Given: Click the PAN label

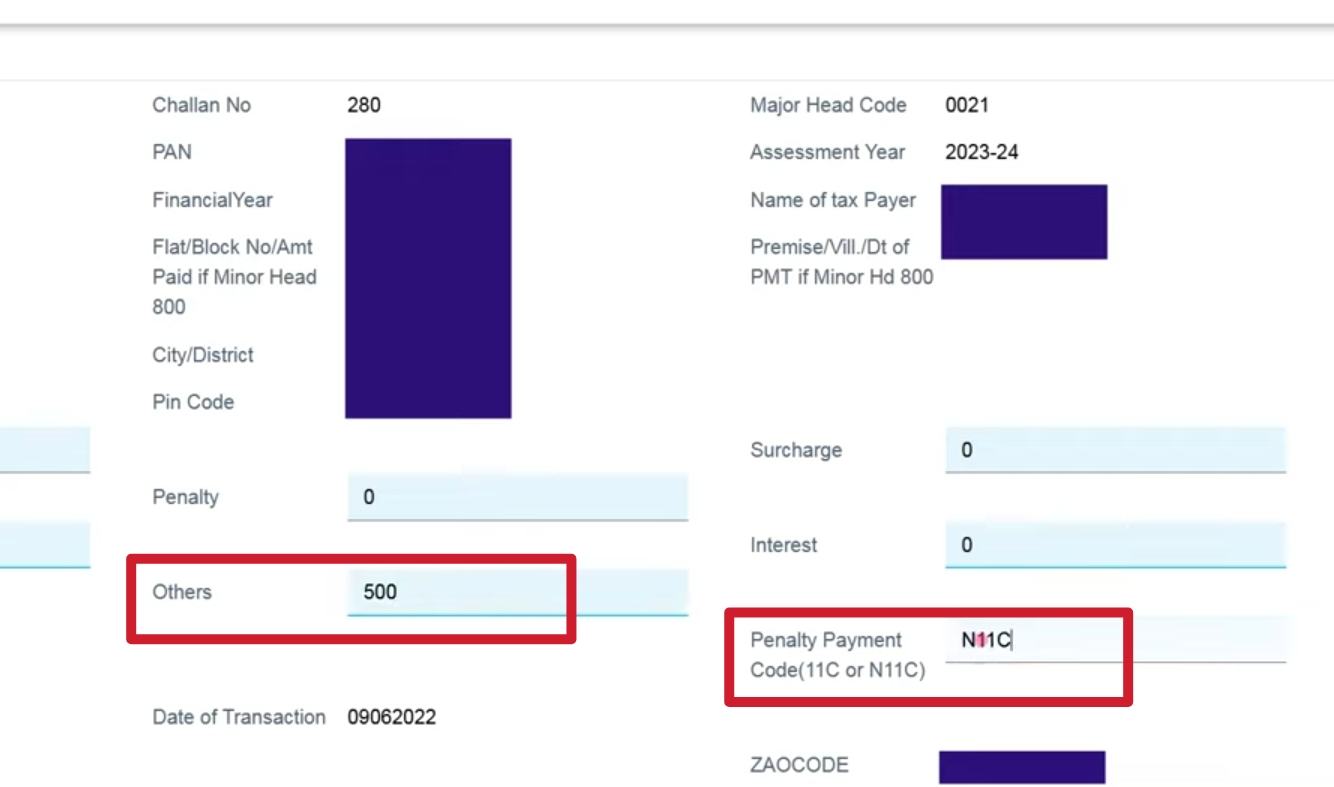Looking at the screenshot, I should (172, 152).
